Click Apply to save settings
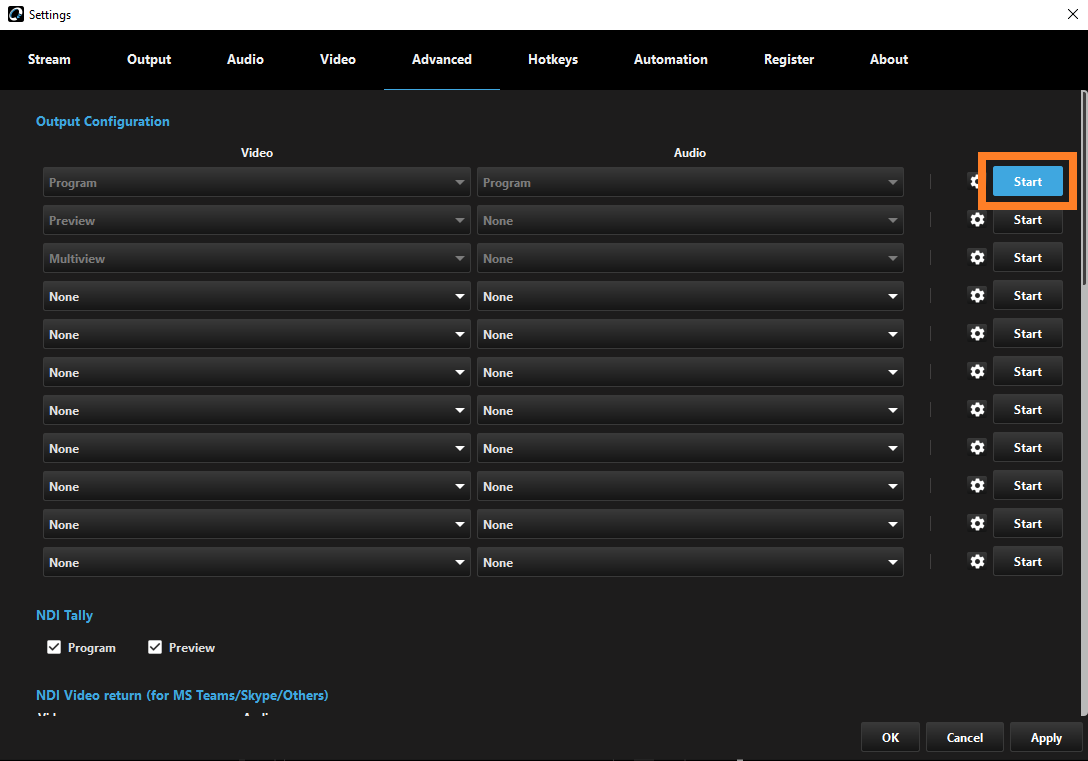This screenshot has width=1088, height=761. (x=1046, y=738)
